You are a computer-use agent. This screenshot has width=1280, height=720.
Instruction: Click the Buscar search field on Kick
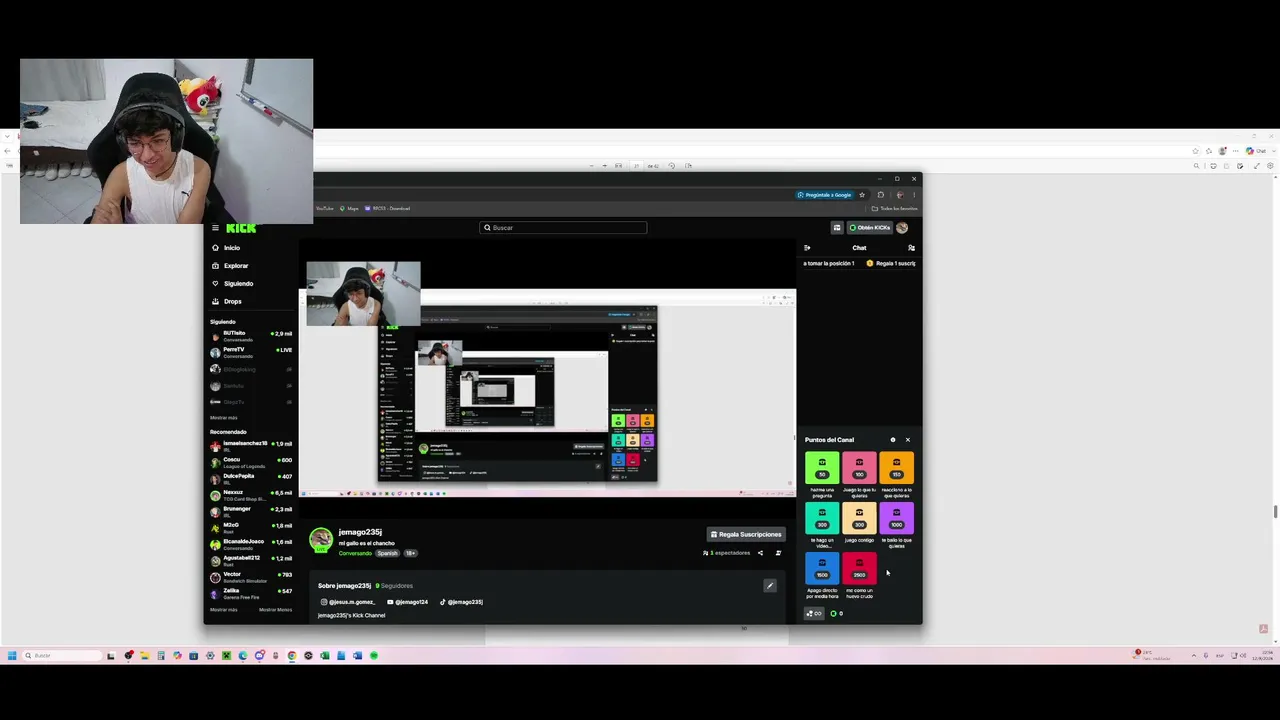tap(563, 228)
